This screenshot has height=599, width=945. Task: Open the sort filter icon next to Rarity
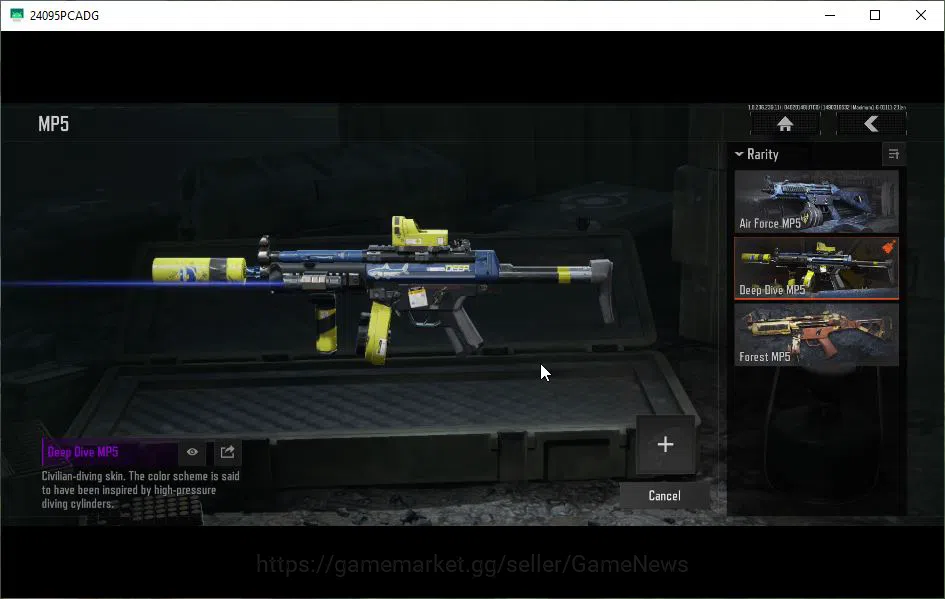894,154
